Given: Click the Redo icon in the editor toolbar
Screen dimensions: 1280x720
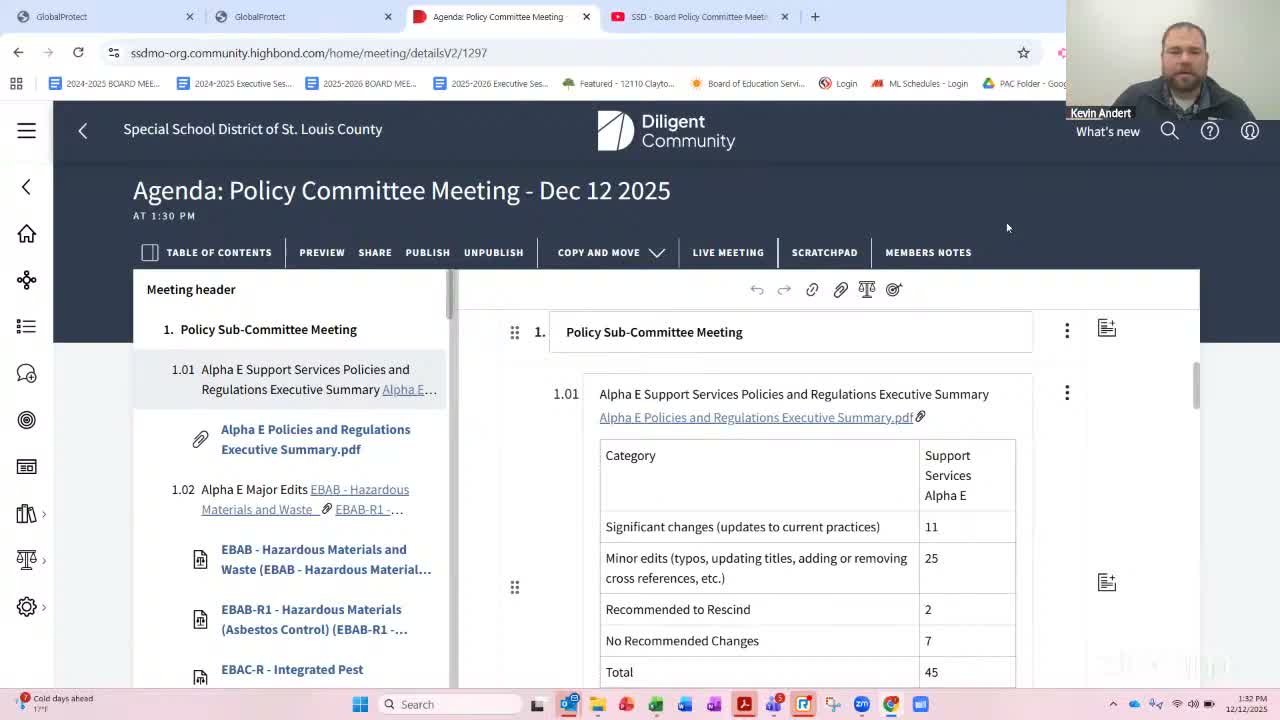Looking at the screenshot, I should pyautogui.click(x=784, y=289).
